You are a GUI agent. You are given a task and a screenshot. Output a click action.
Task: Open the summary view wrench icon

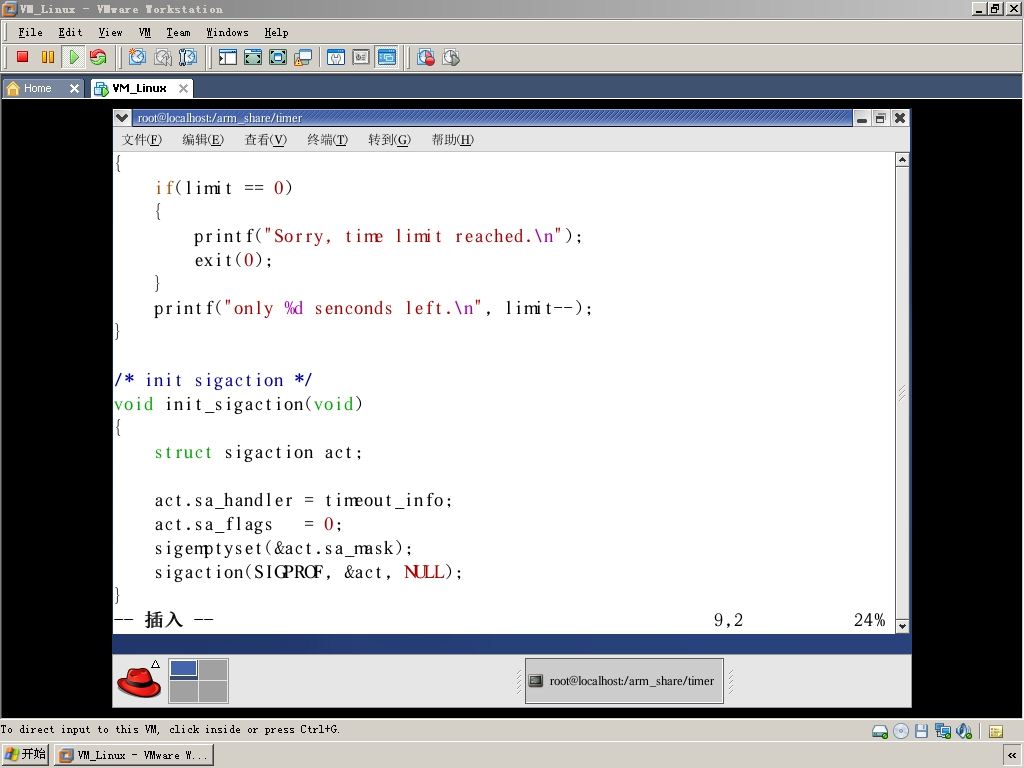(336, 57)
